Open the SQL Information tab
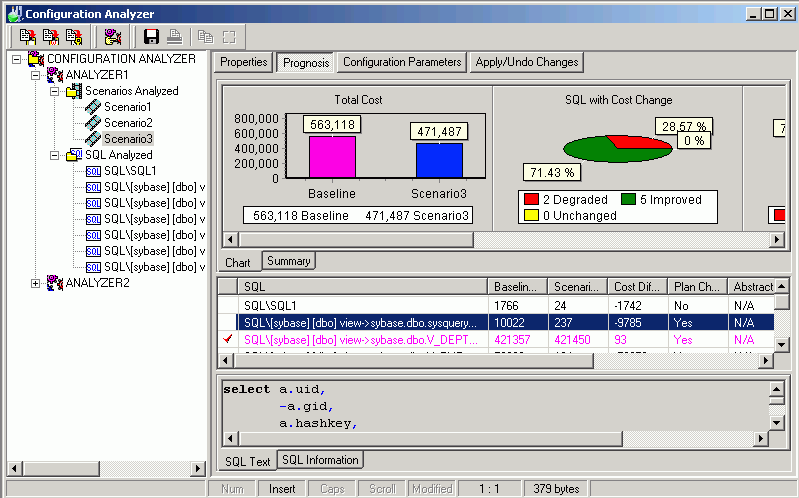799x498 pixels. (319, 460)
